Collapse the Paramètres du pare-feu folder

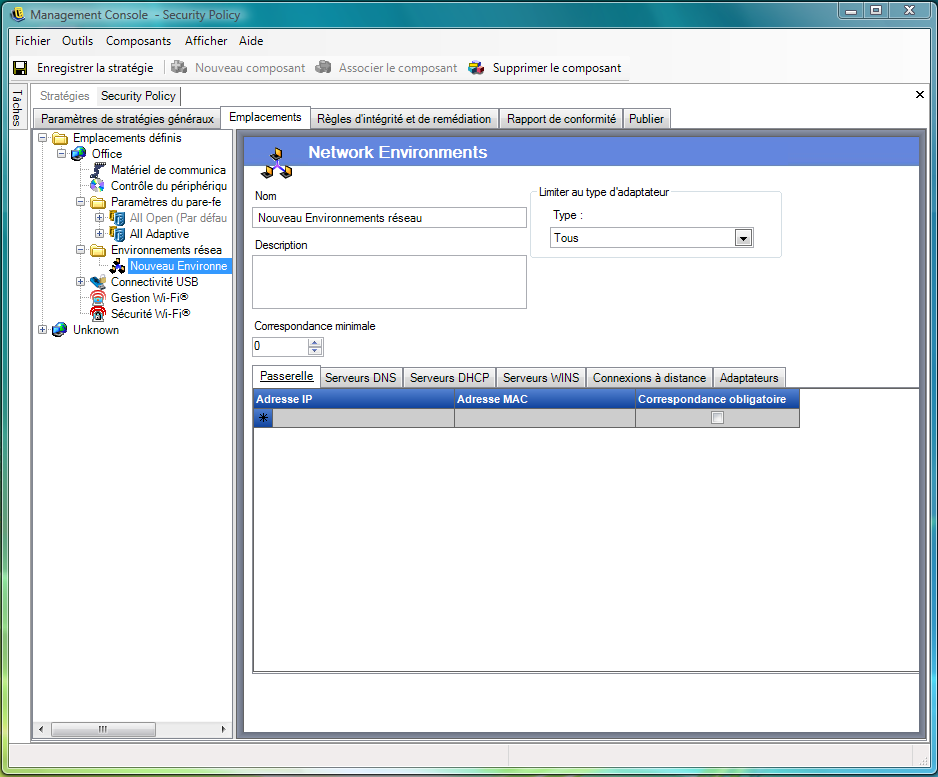coord(81,202)
